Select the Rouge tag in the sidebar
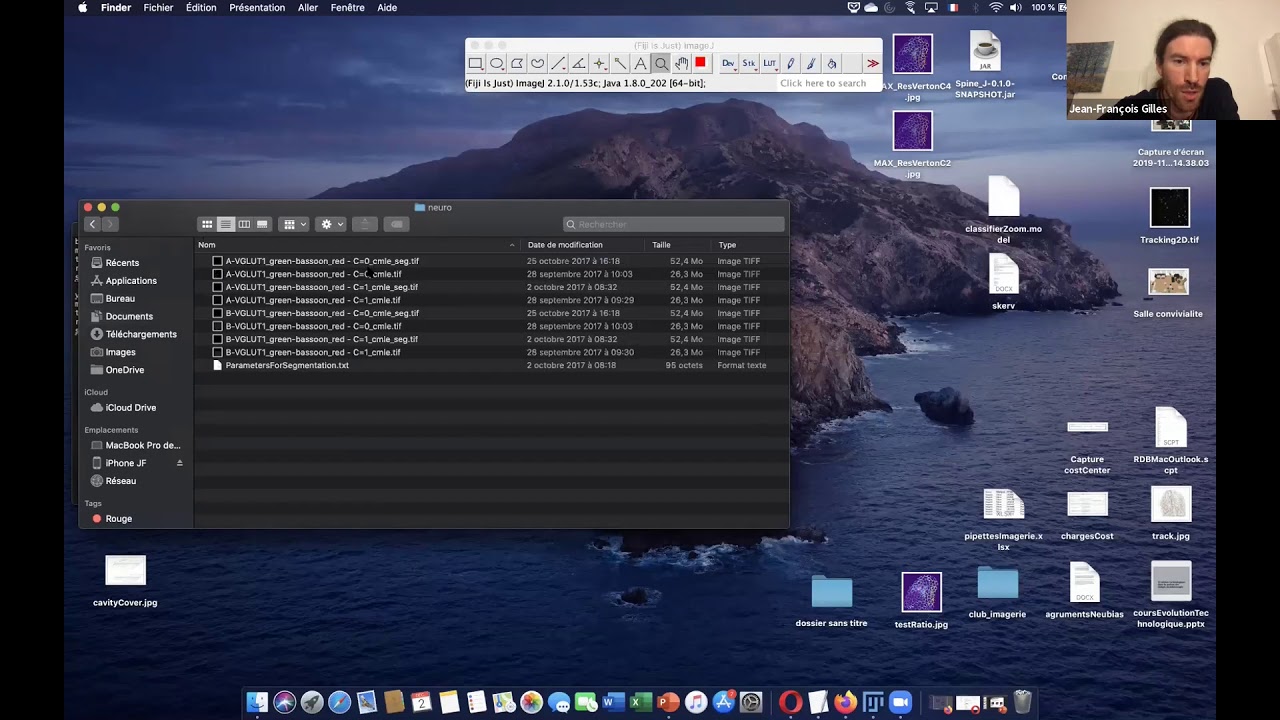Image resolution: width=1280 pixels, height=720 pixels. pos(118,519)
